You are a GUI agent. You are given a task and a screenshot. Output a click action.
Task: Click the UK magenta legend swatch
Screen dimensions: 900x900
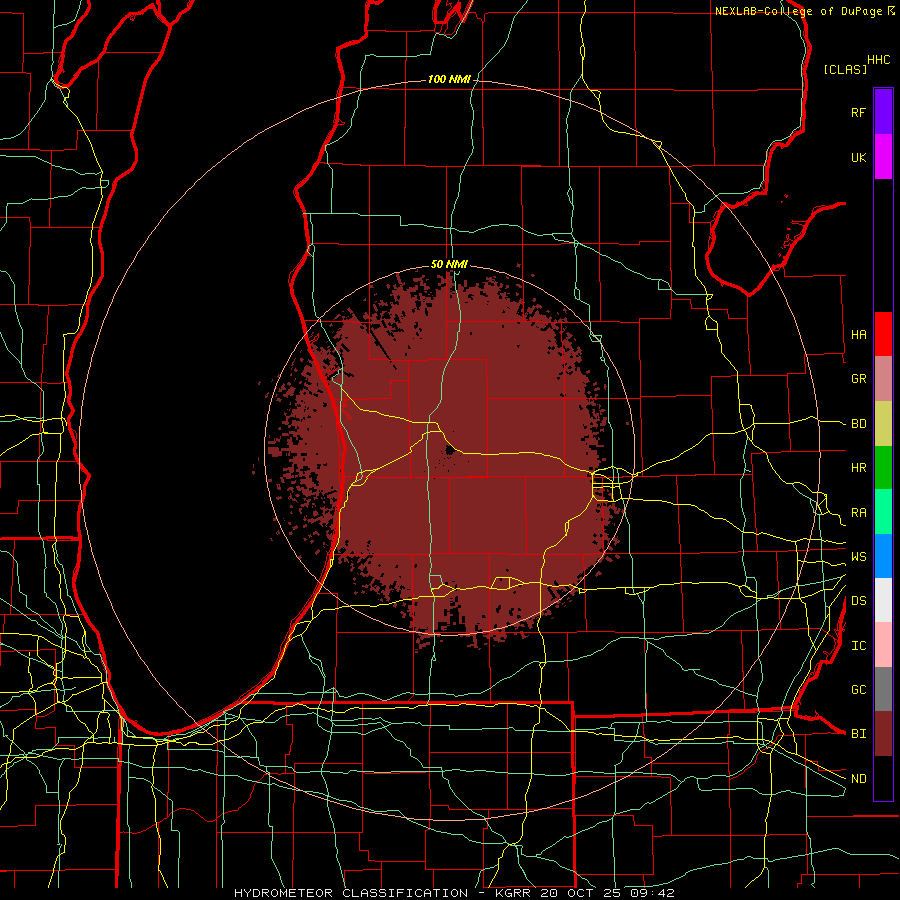pyautogui.click(x=883, y=157)
